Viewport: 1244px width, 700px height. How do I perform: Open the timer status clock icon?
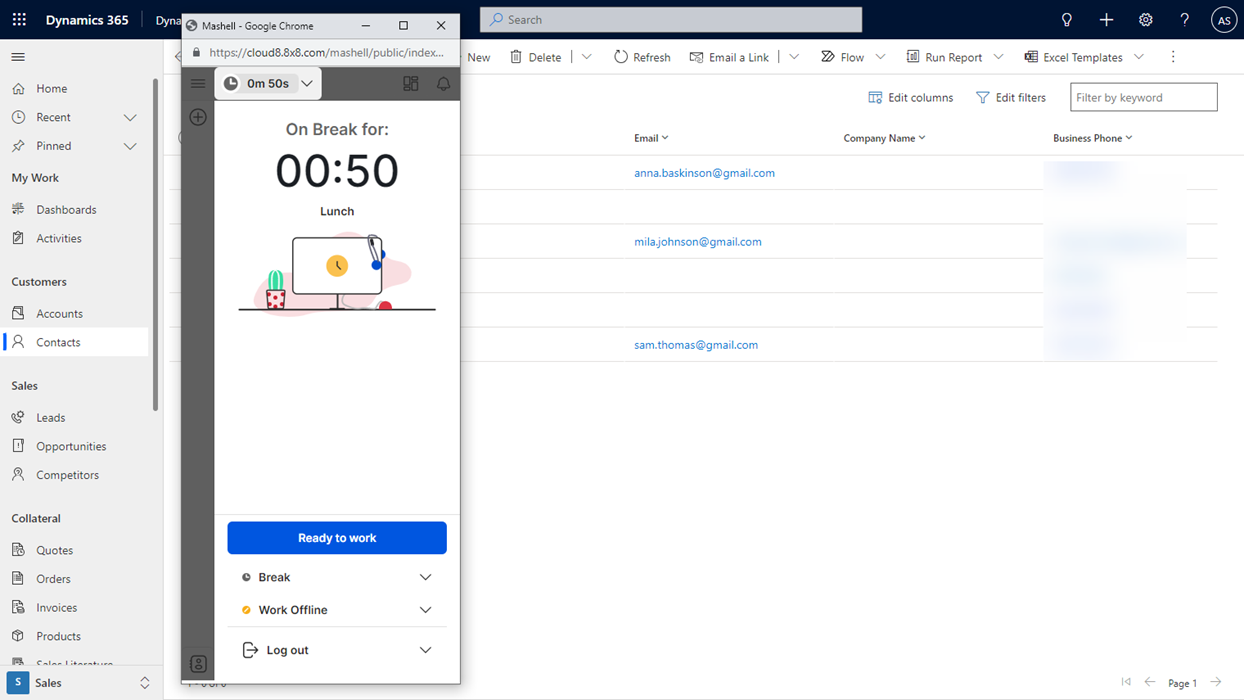coord(230,83)
